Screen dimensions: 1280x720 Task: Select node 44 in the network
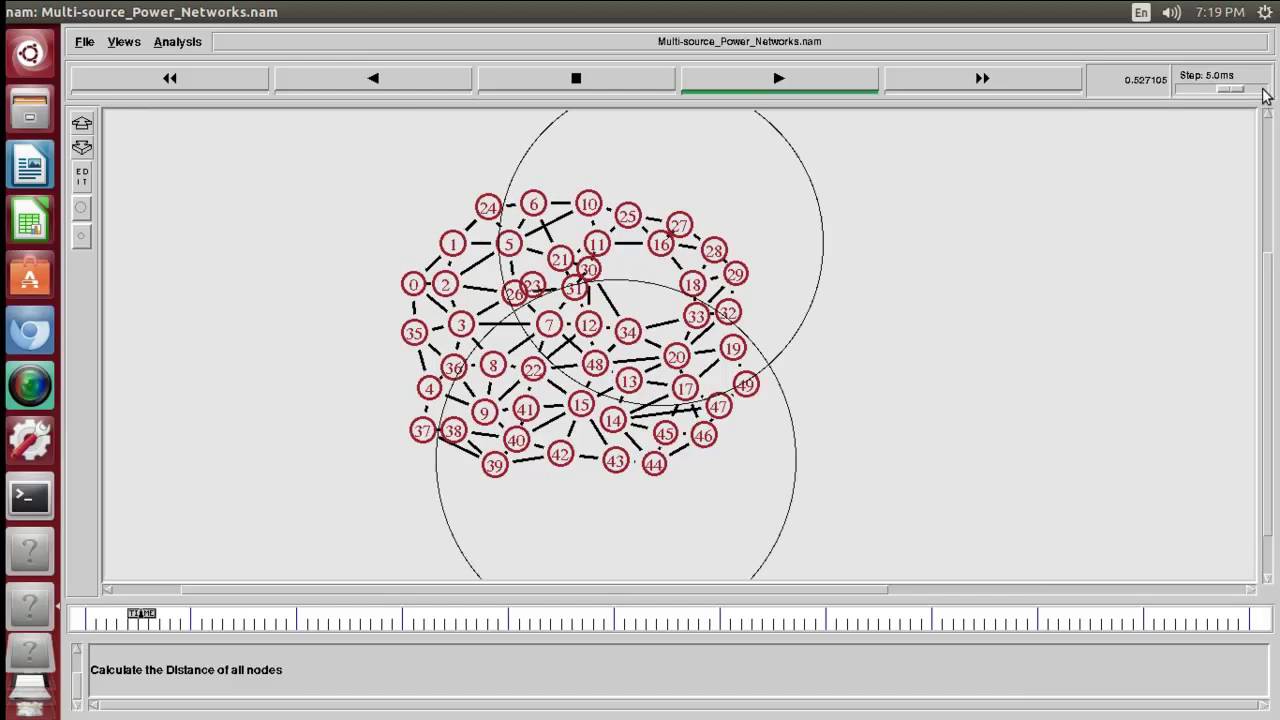pyautogui.click(x=654, y=464)
